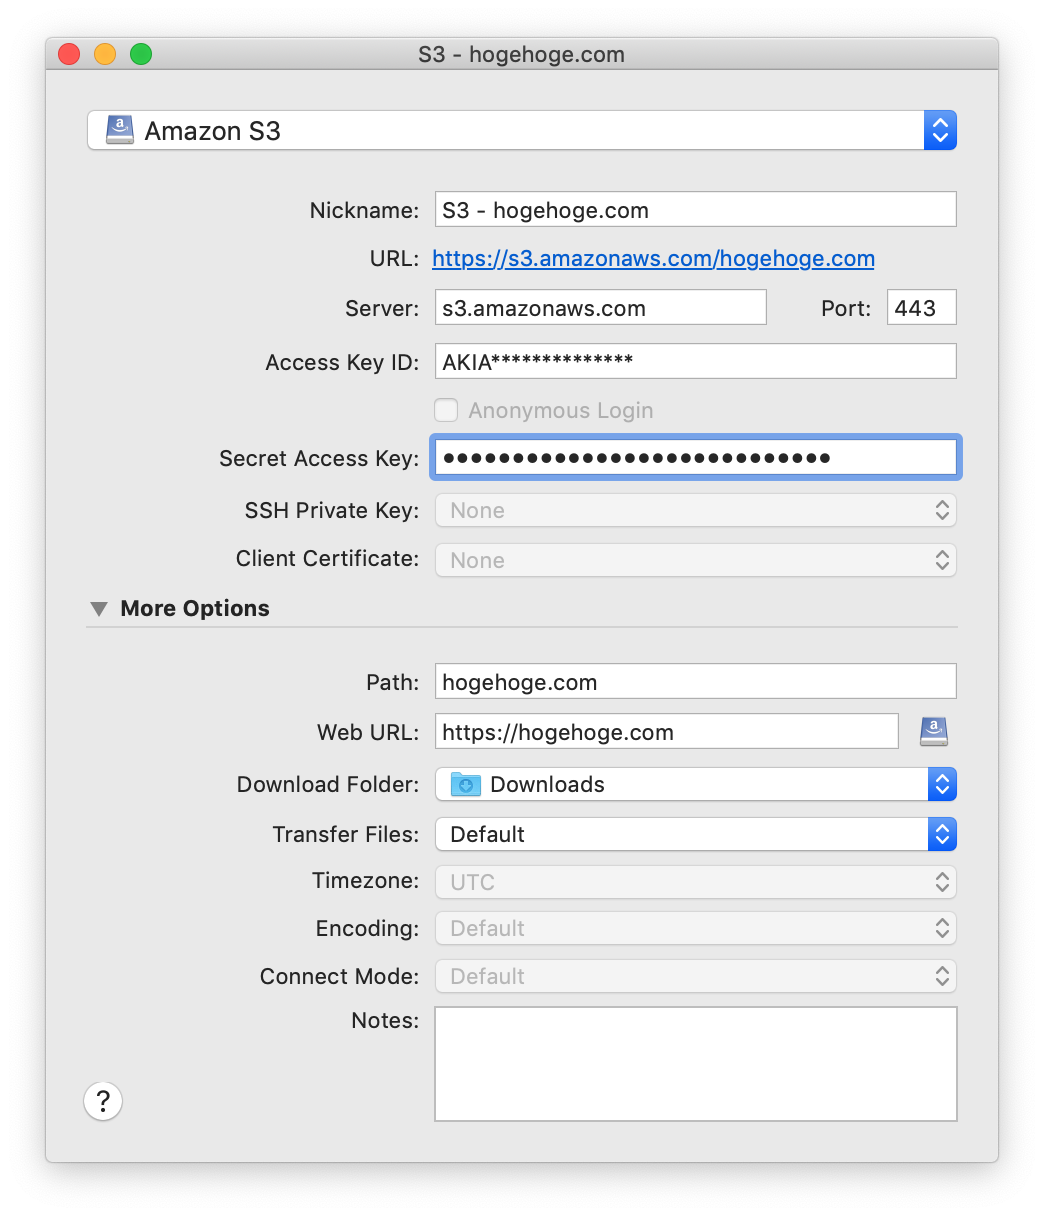Click the window title S3 - hogehoge.com
Screen dimensions: 1044x1216
coord(522,54)
